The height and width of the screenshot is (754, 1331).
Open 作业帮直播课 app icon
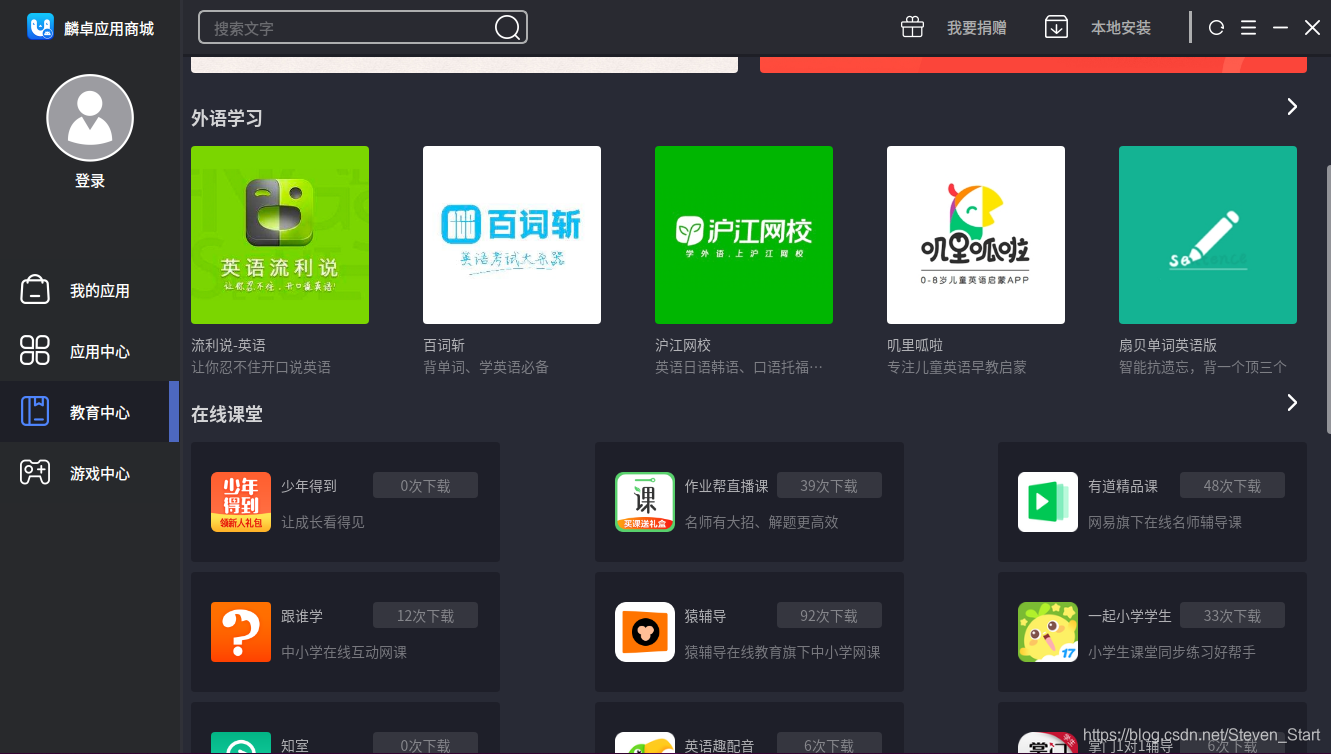pos(645,502)
